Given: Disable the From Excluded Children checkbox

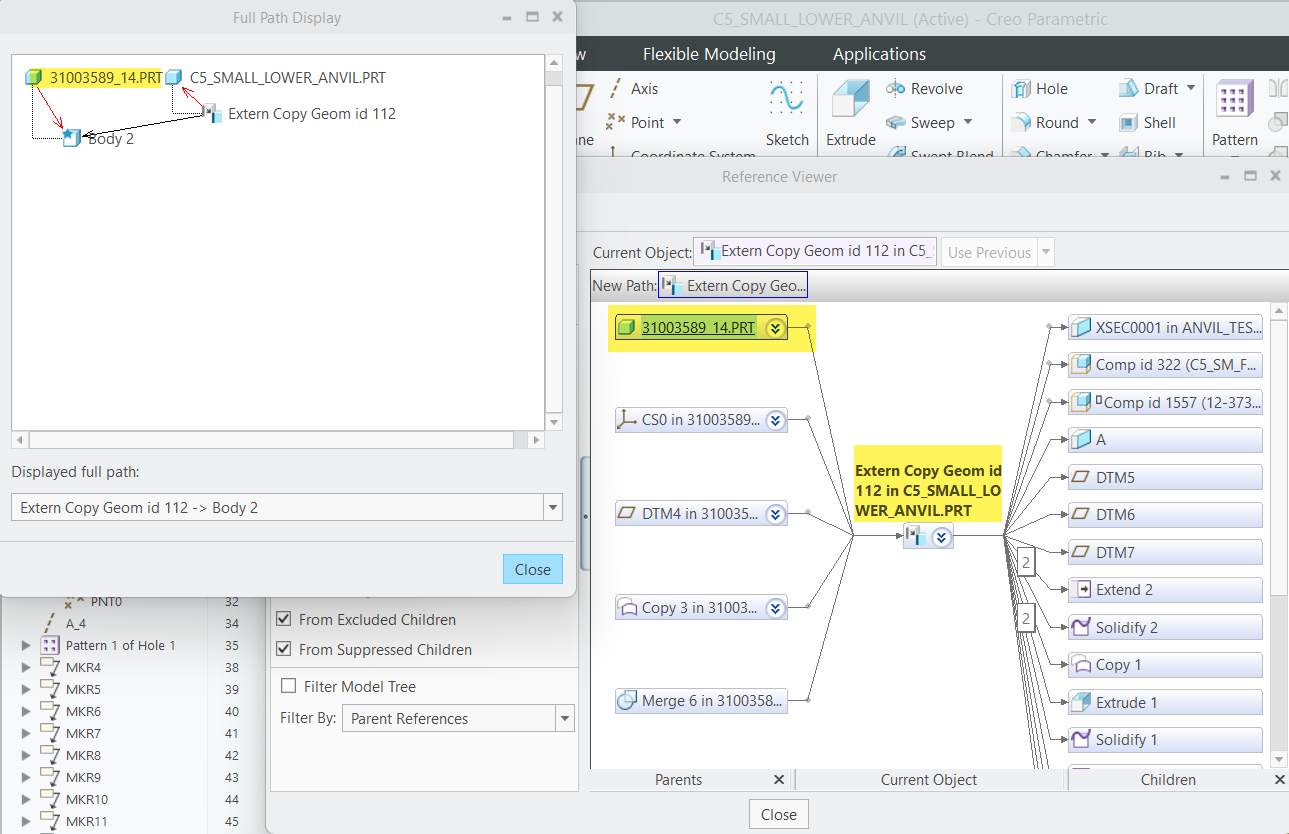Looking at the screenshot, I should [283, 619].
